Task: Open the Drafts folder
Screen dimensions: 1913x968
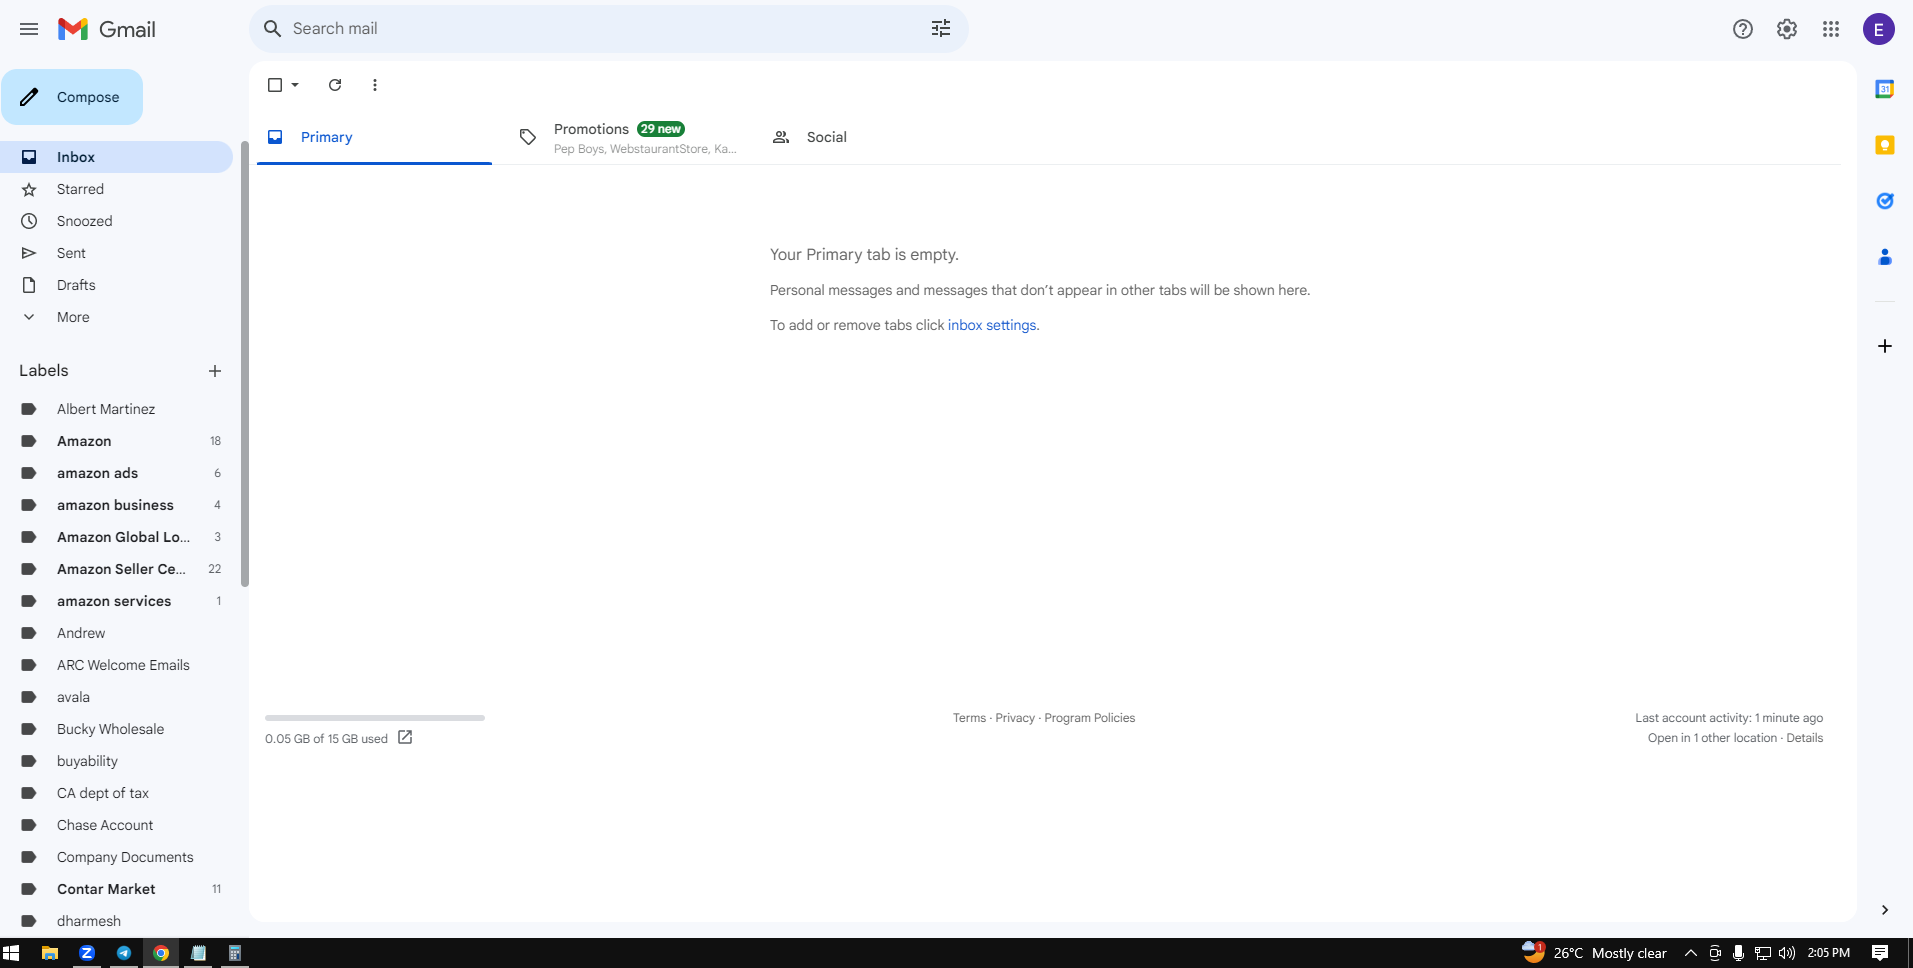Action: pyautogui.click(x=116, y=285)
